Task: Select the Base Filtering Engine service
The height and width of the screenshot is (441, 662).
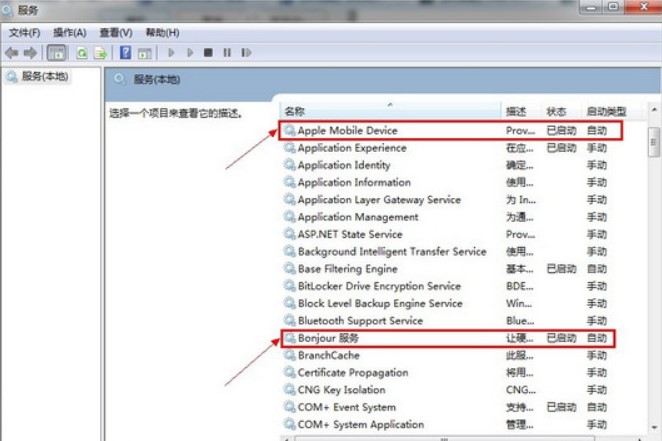Action: tap(450, 269)
